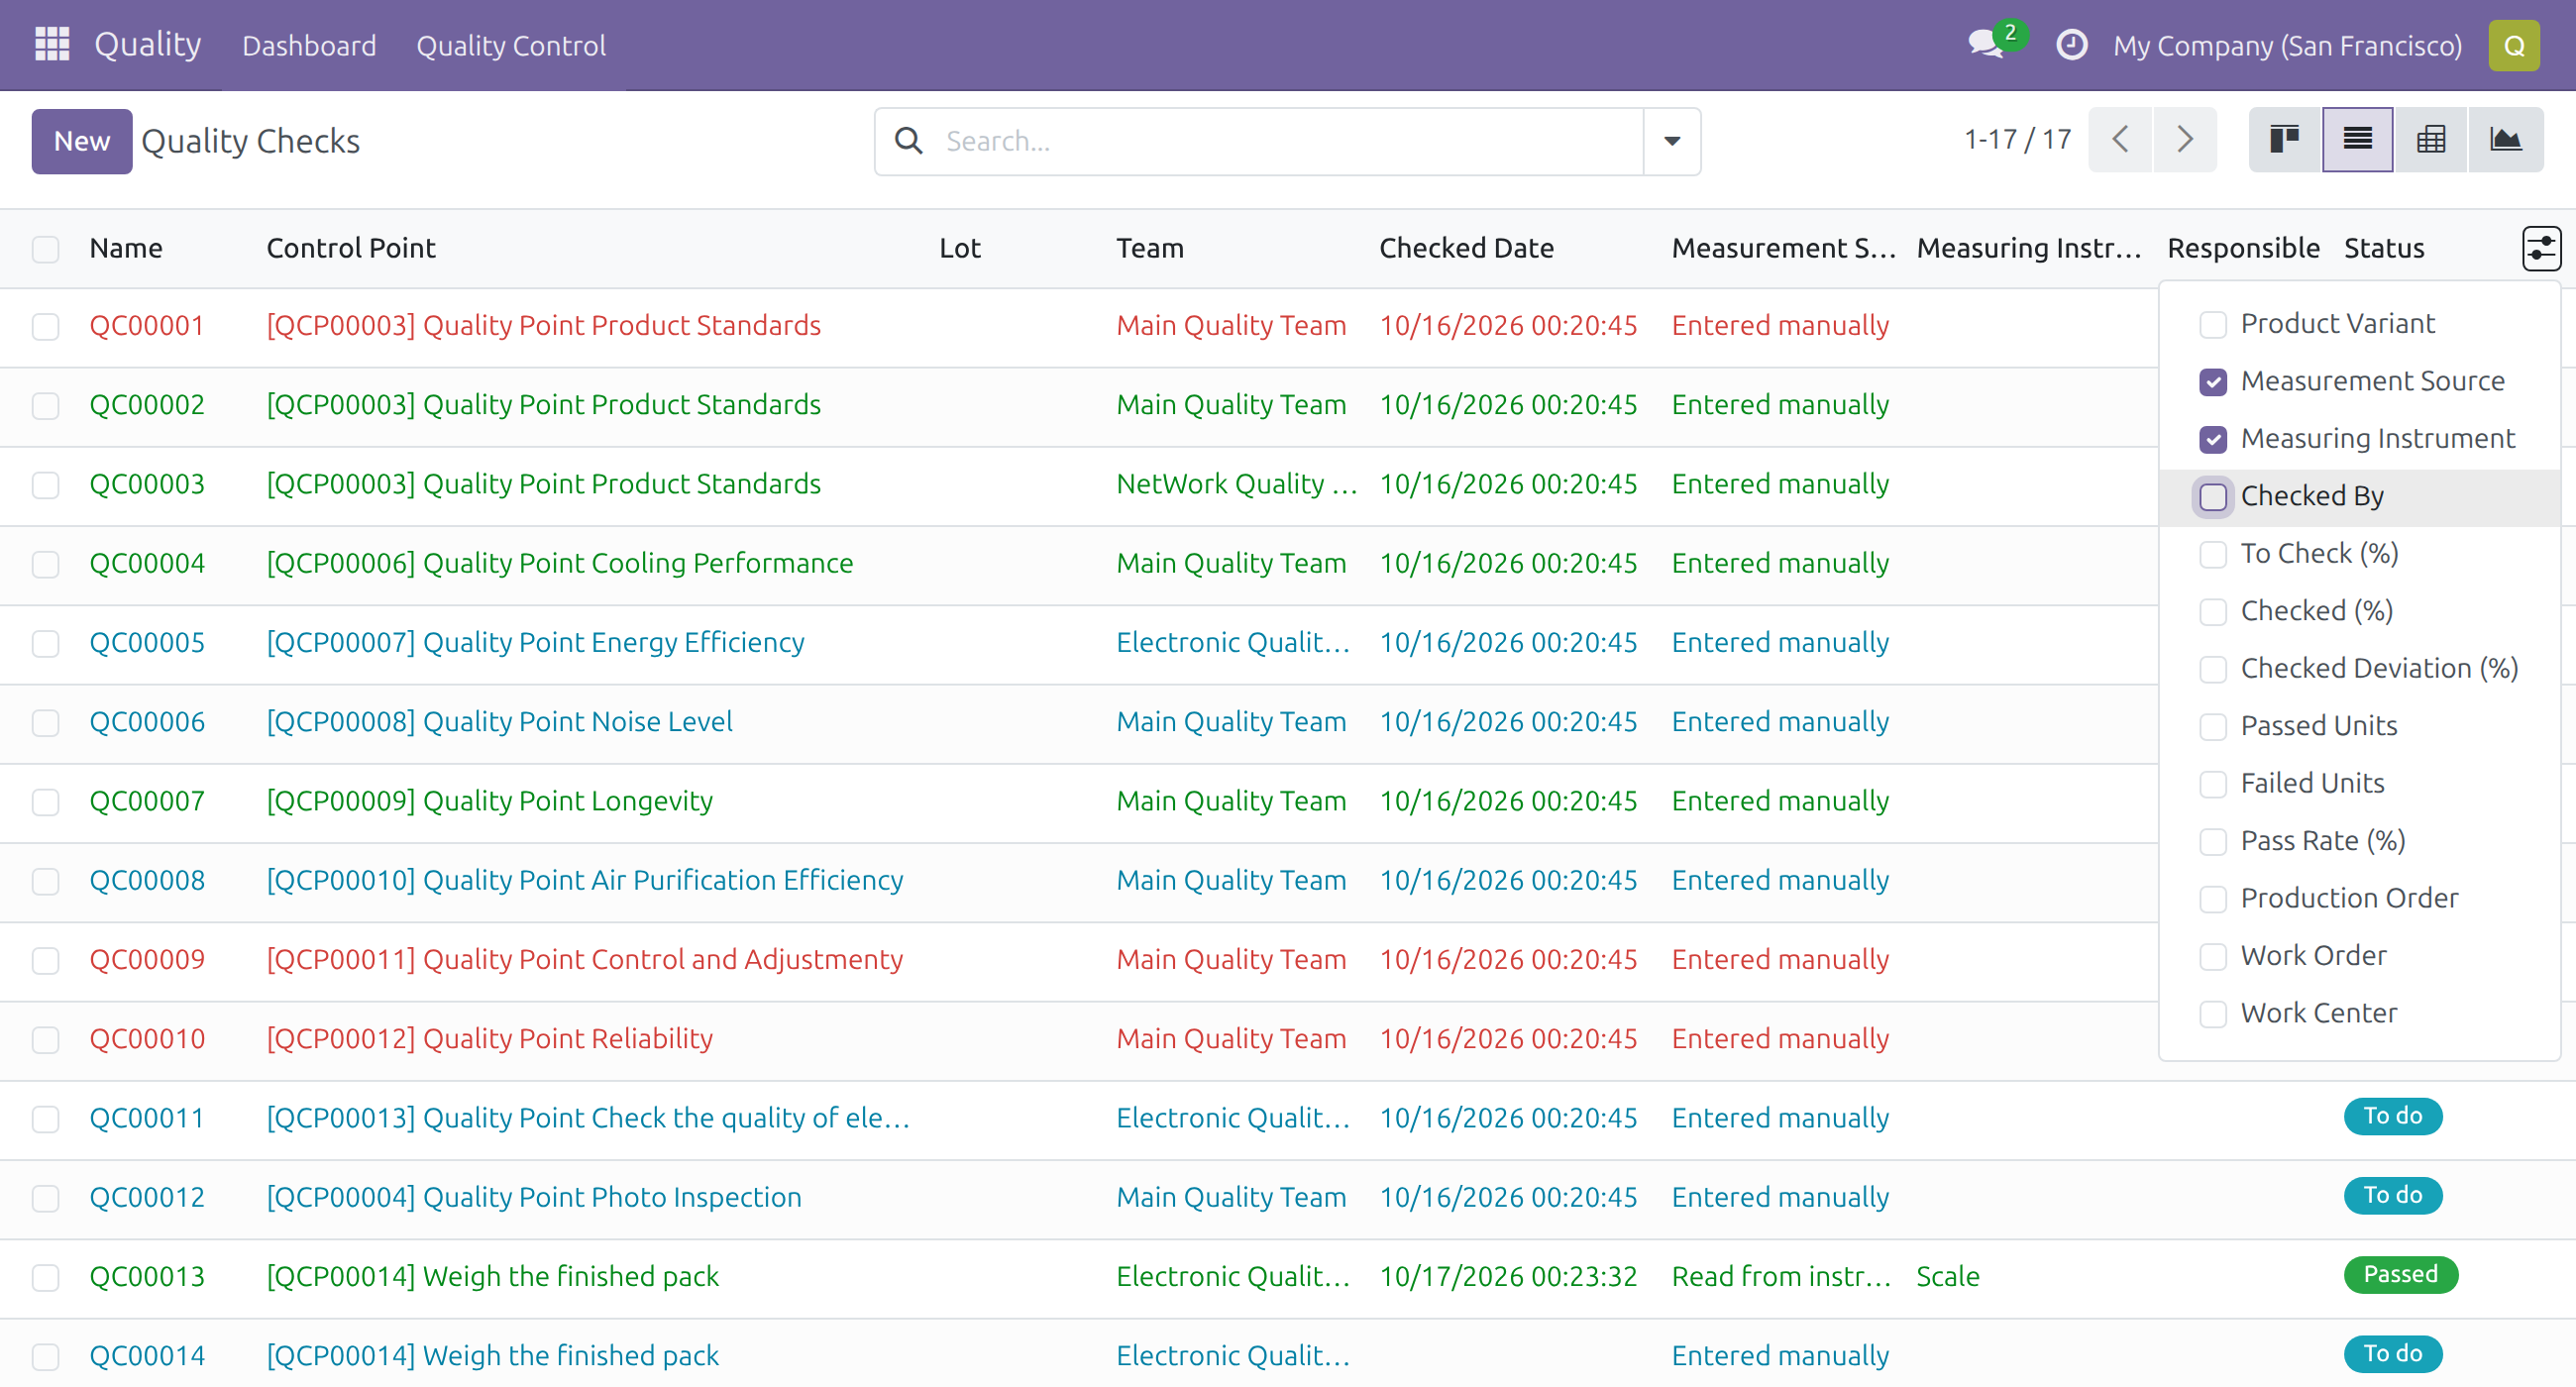Viewport: 2576px width, 1387px height.
Task: Open the company switcher My Company (San Francisco)
Action: tap(2287, 46)
